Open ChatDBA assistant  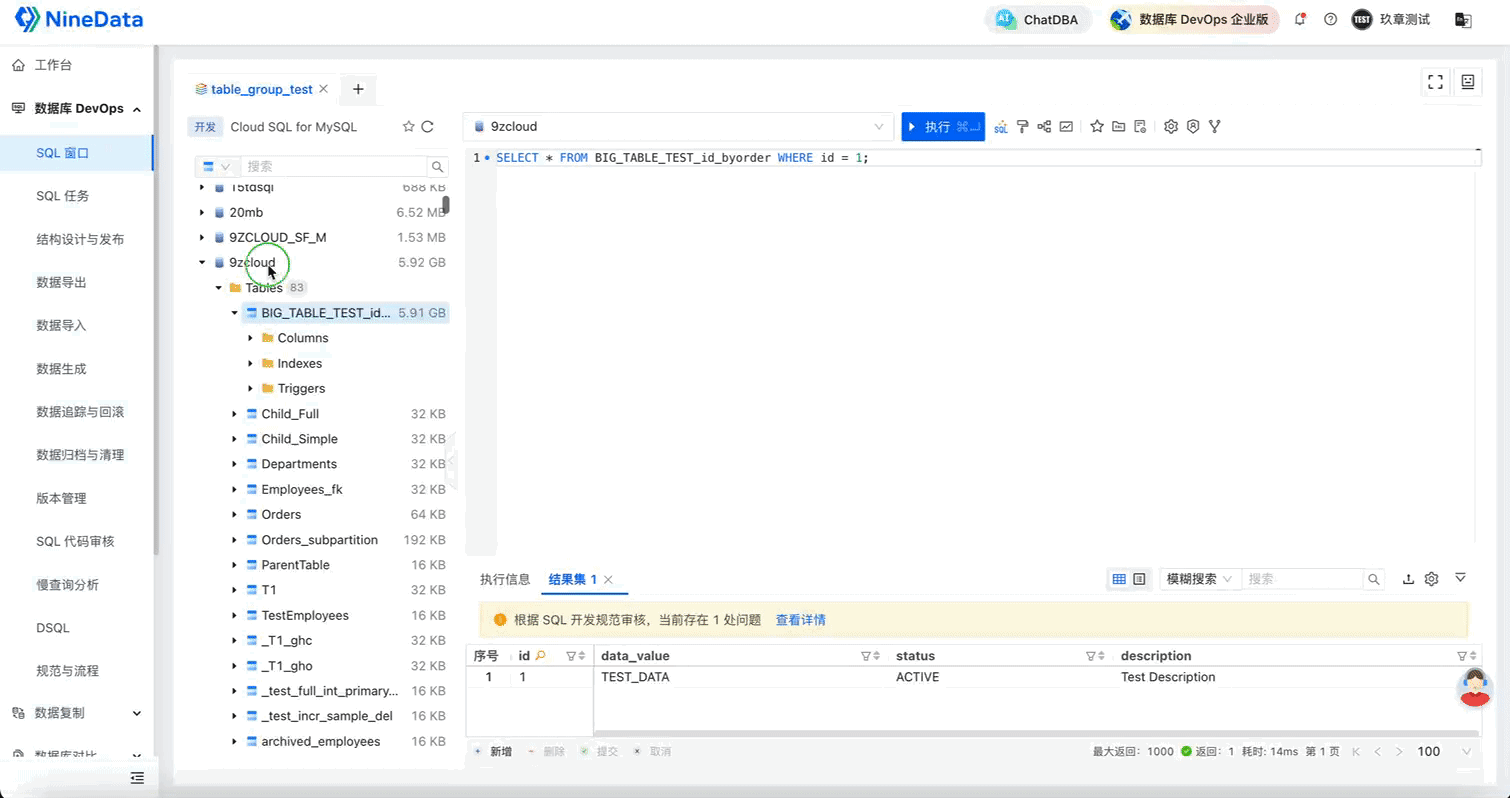[1037, 19]
